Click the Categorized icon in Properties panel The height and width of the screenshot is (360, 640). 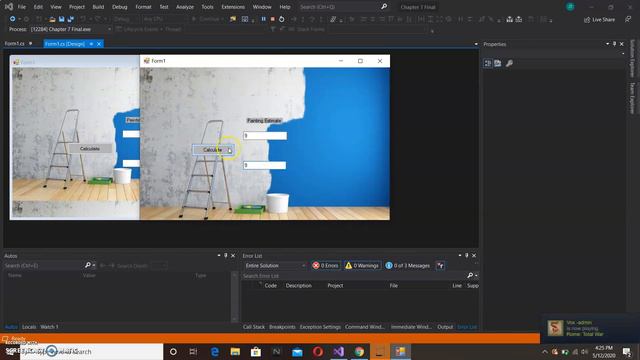pos(487,63)
